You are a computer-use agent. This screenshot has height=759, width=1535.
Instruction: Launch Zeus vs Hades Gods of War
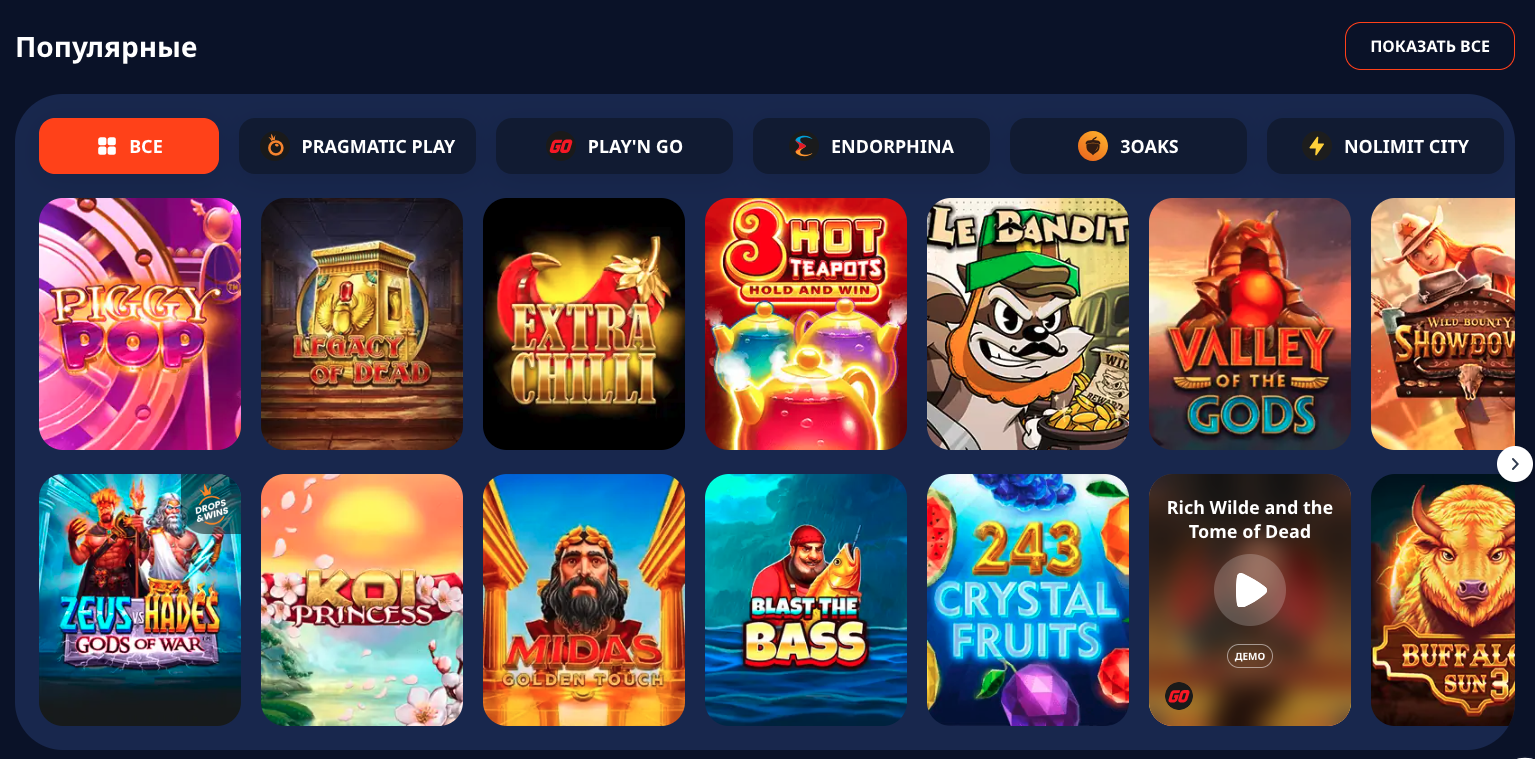point(140,600)
